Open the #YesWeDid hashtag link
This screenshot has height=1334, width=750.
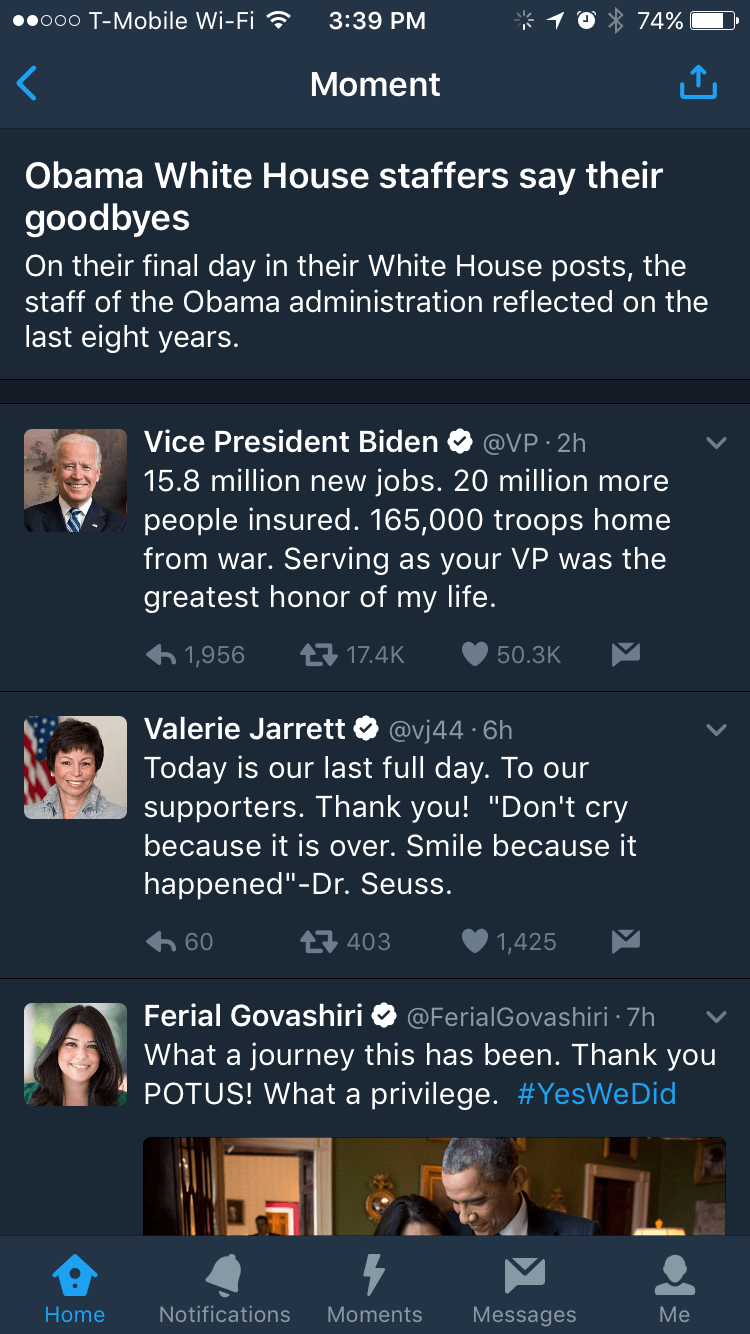597,1094
